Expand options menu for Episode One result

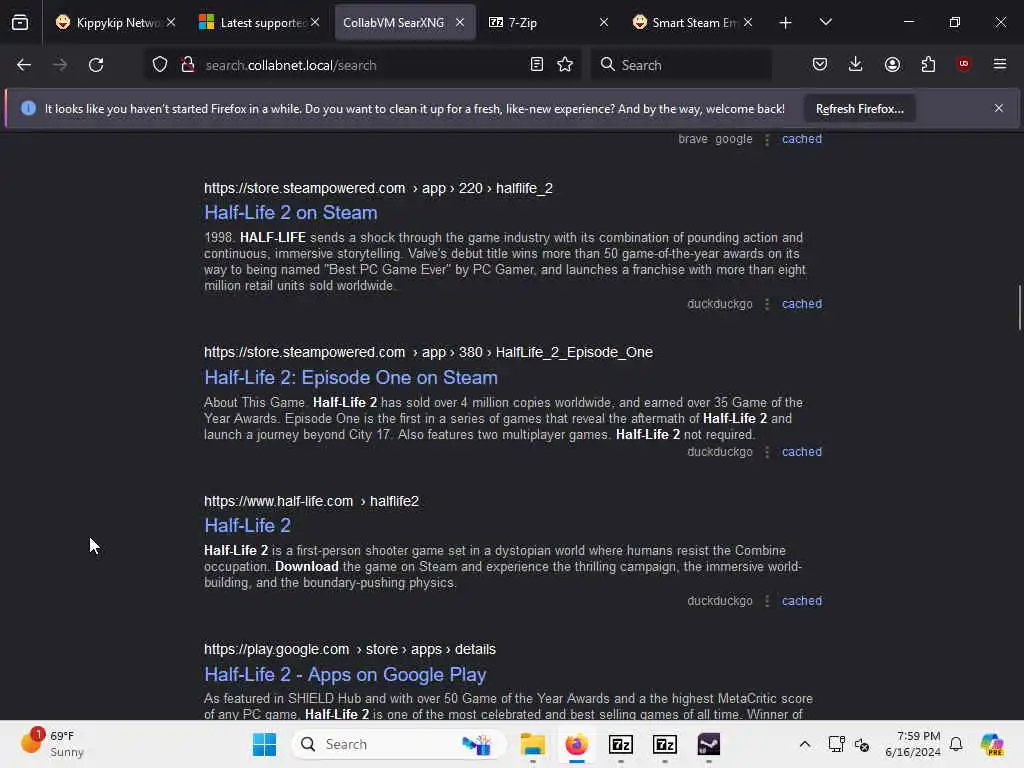[767, 452]
